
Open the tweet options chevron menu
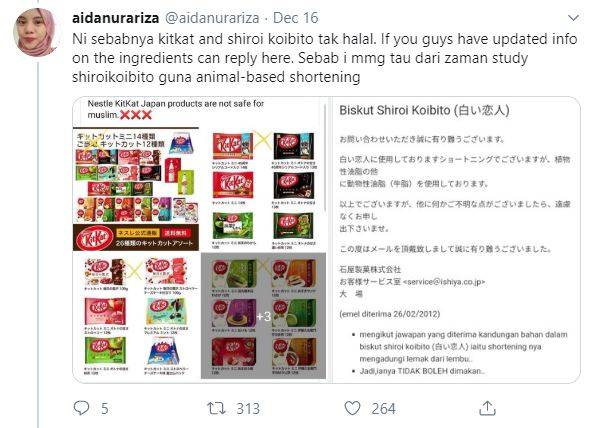pyautogui.click(x=574, y=18)
